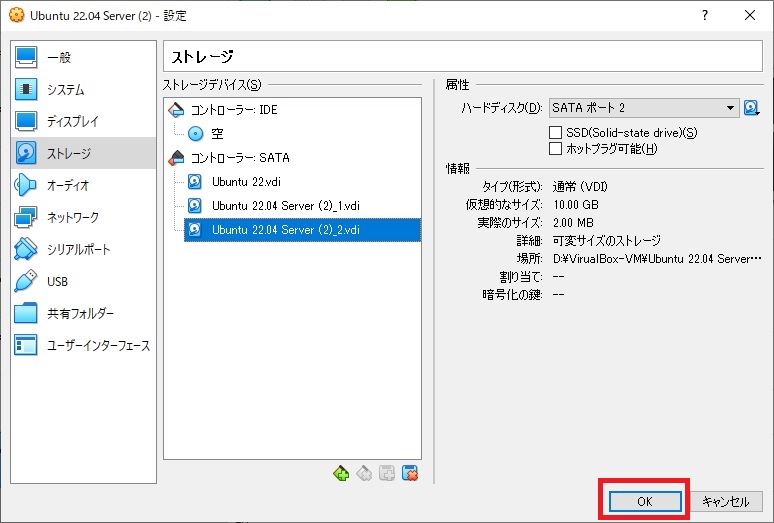774x523 pixels.
Task: Click the 10.00 GB virtual size value
Action: (576, 205)
